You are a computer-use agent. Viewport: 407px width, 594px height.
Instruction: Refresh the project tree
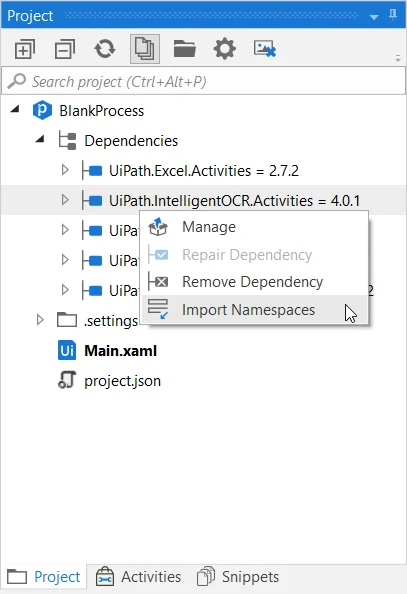click(x=105, y=49)
